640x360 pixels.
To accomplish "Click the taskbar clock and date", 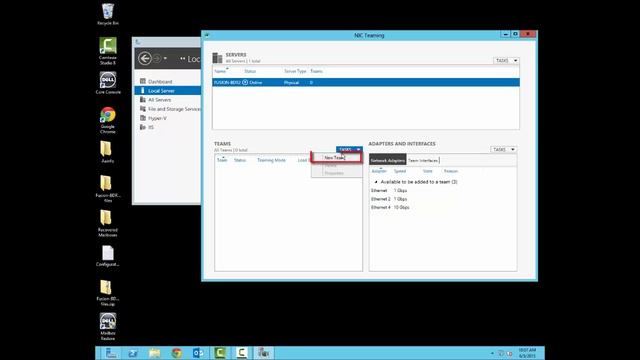I will pyautogui.click(x=527, y=353).
